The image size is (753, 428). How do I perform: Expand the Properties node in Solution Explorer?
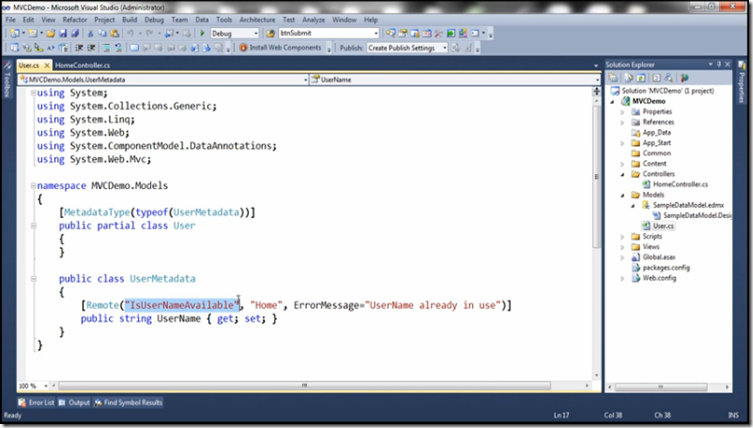(x=622, y=111)
